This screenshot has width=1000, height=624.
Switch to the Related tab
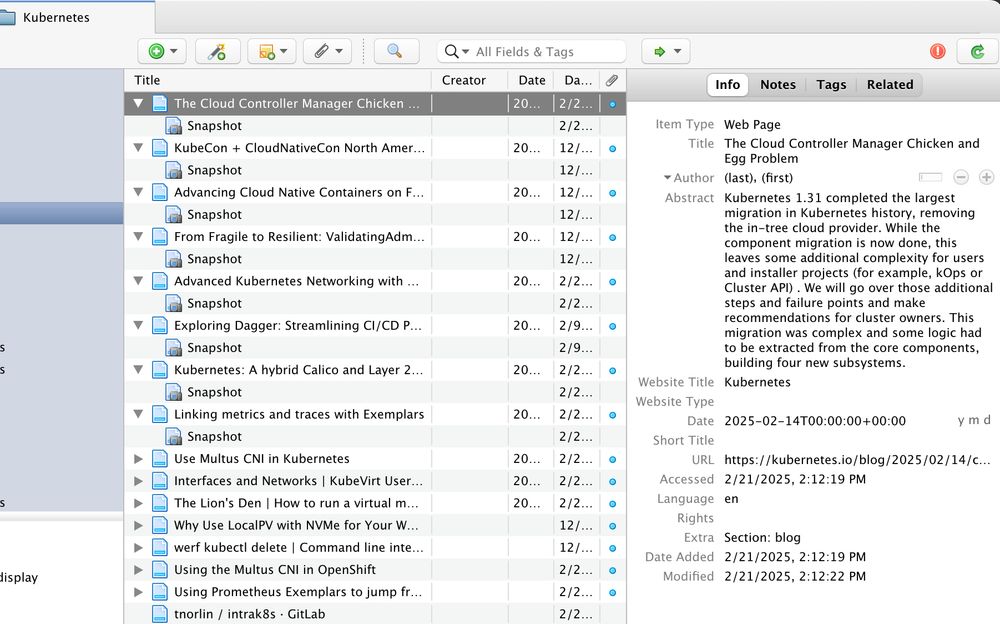click(x=890, y=85)
